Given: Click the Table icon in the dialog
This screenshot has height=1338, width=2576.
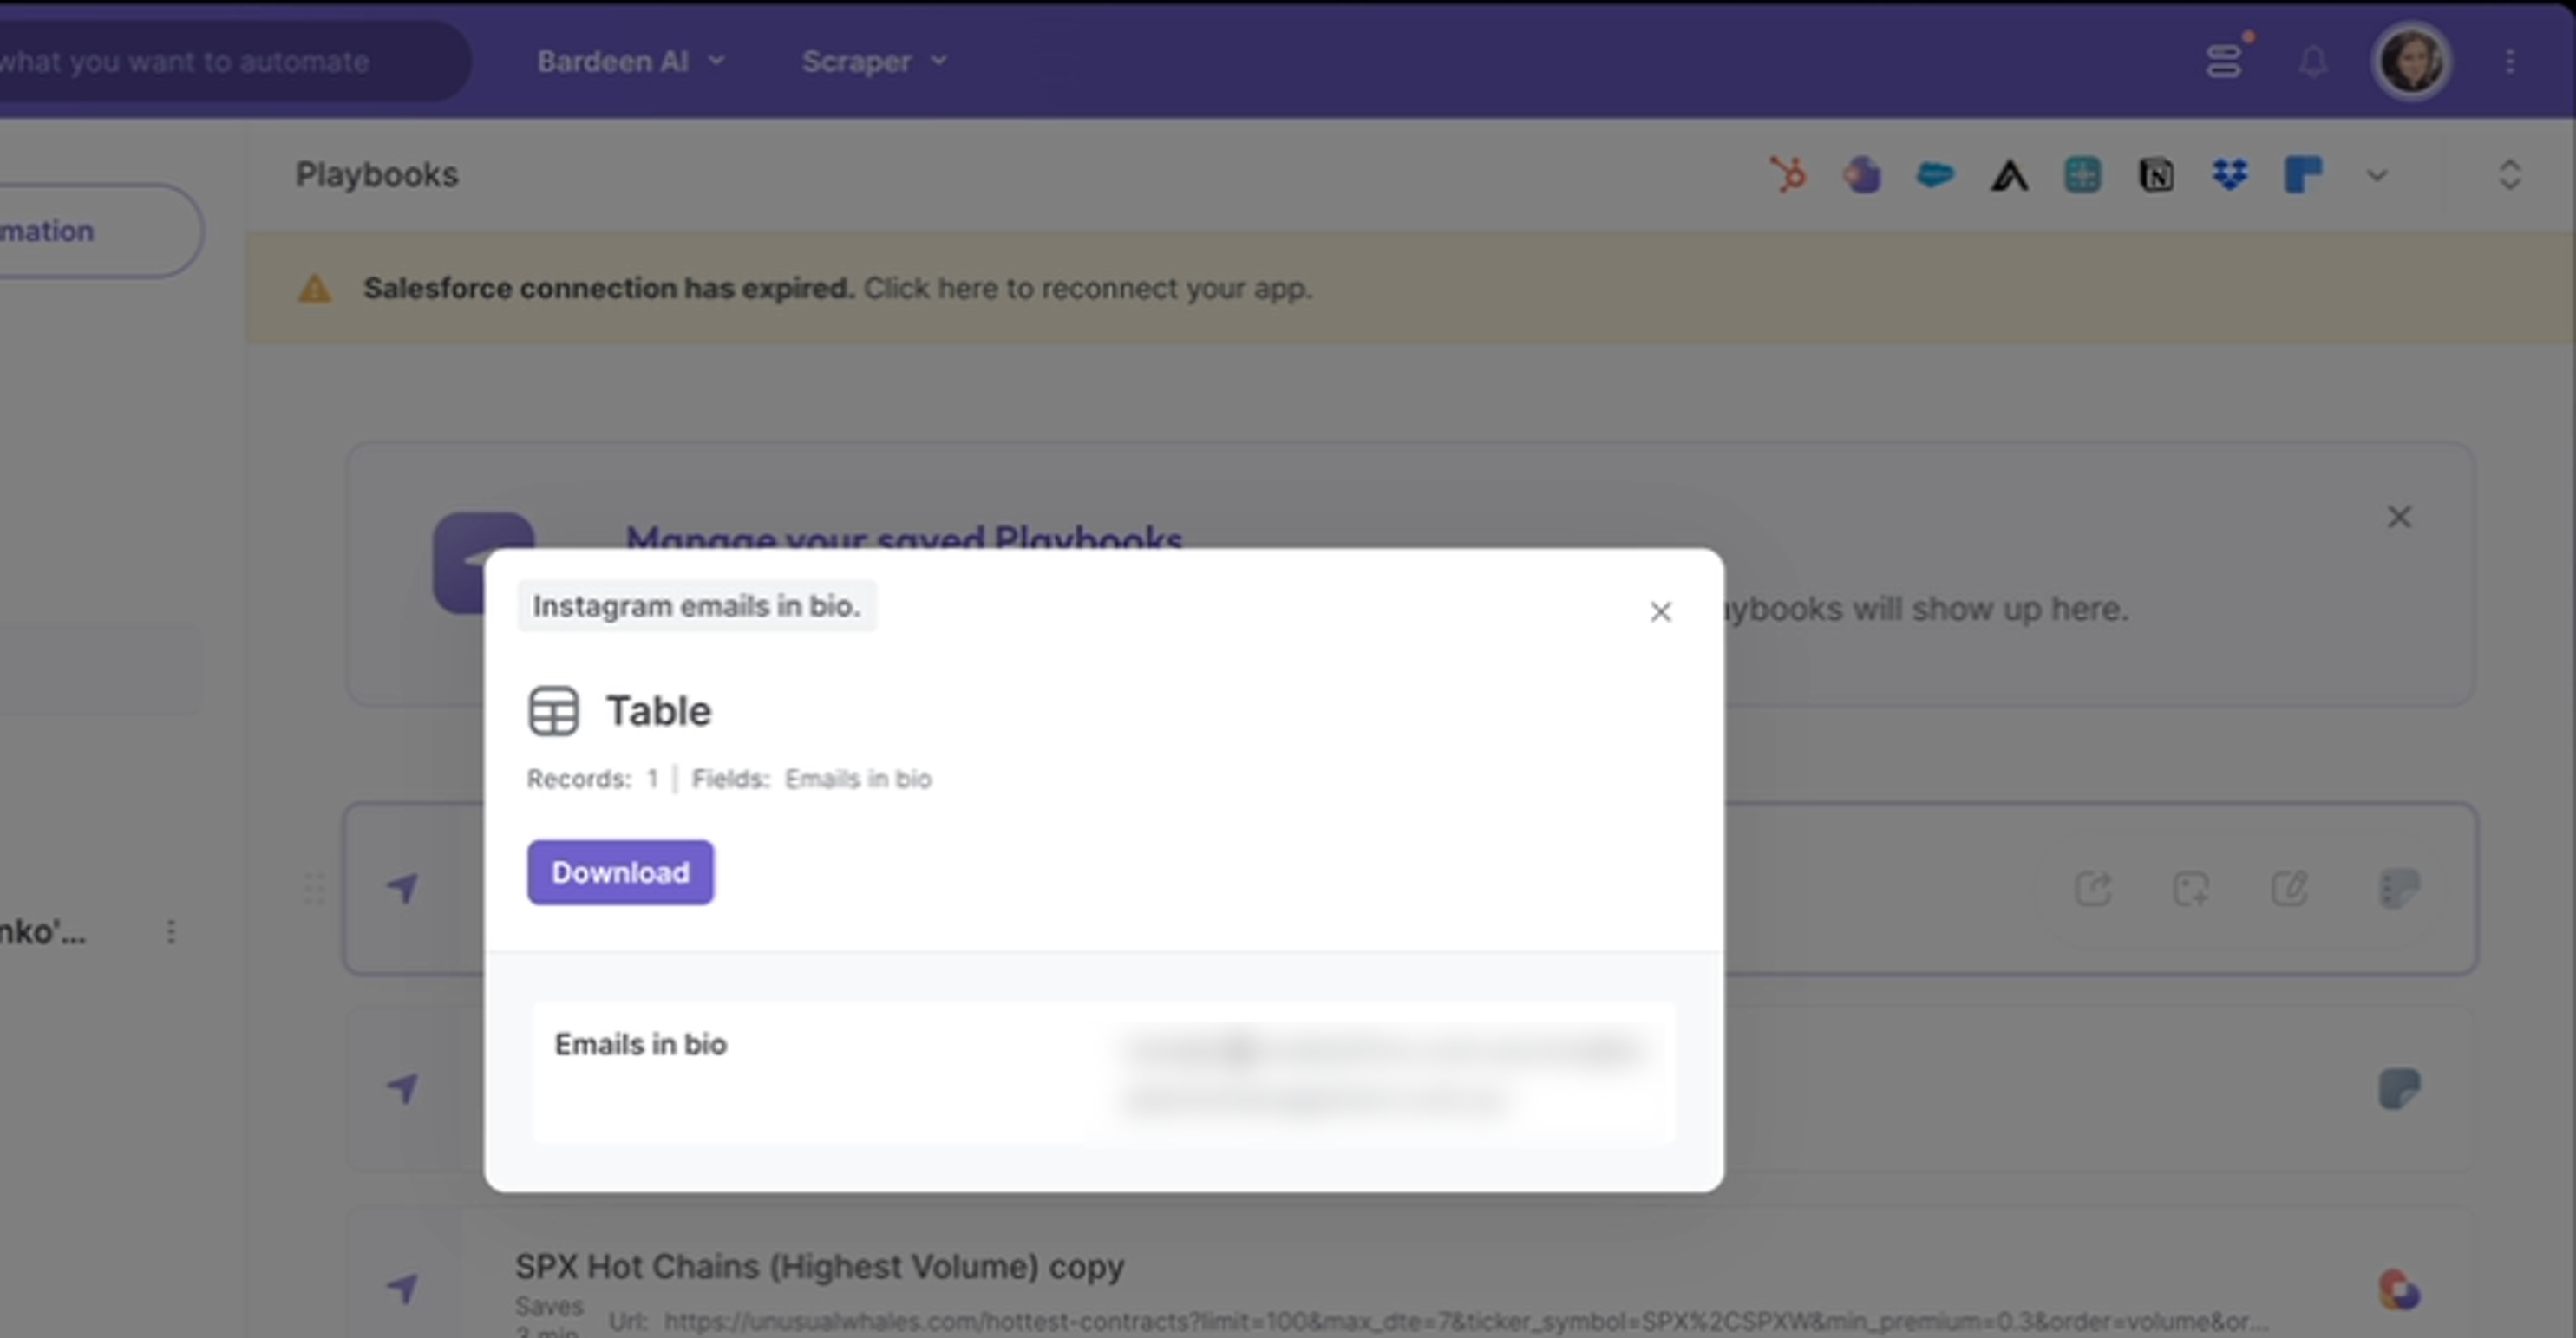Looking at the screenshot, I should point(554,710).
